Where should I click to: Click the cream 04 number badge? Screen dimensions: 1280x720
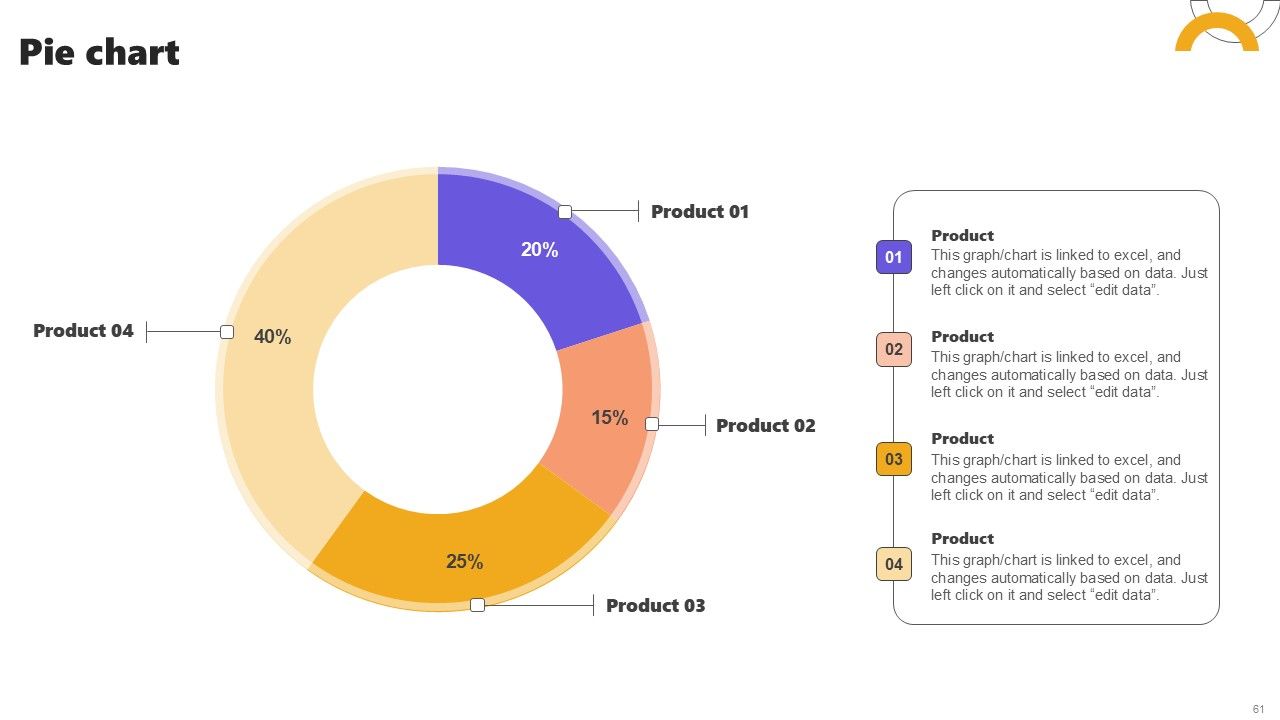point(894,564)
